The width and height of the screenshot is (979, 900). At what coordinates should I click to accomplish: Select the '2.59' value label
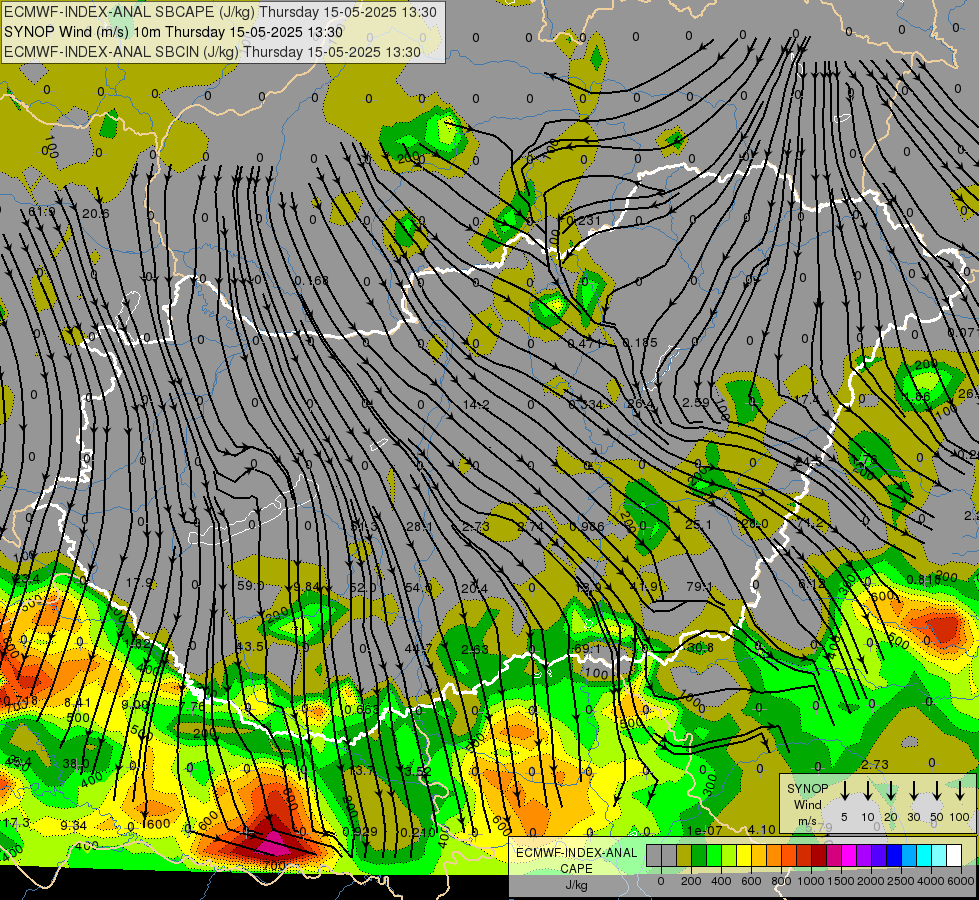coord(695,403)
